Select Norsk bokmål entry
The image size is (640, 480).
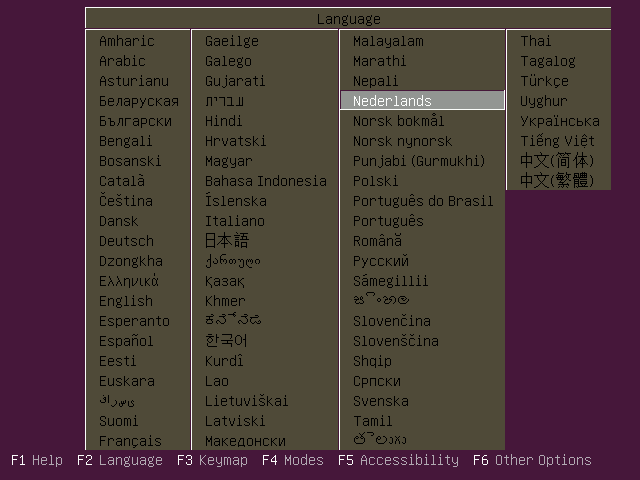(398, 121)
